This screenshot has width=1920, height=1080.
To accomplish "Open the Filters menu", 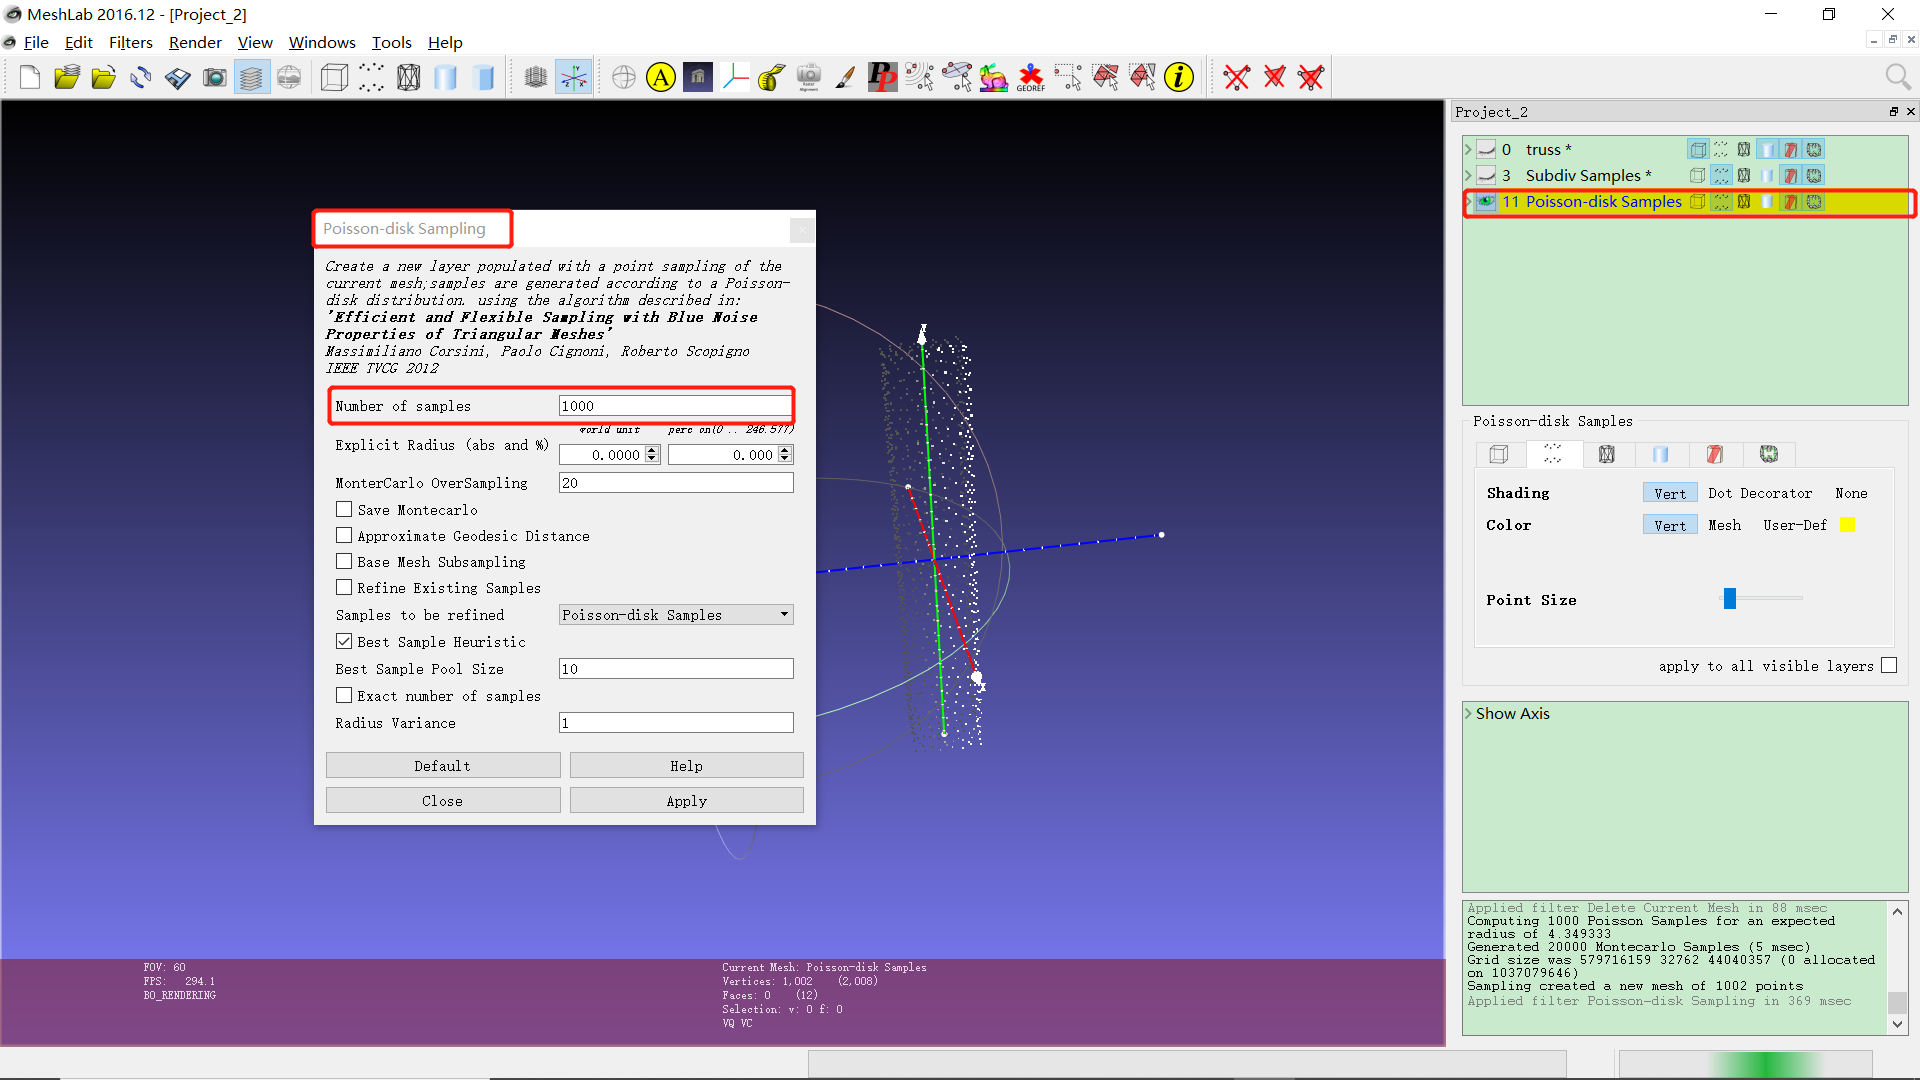I will tap(130, 42).
